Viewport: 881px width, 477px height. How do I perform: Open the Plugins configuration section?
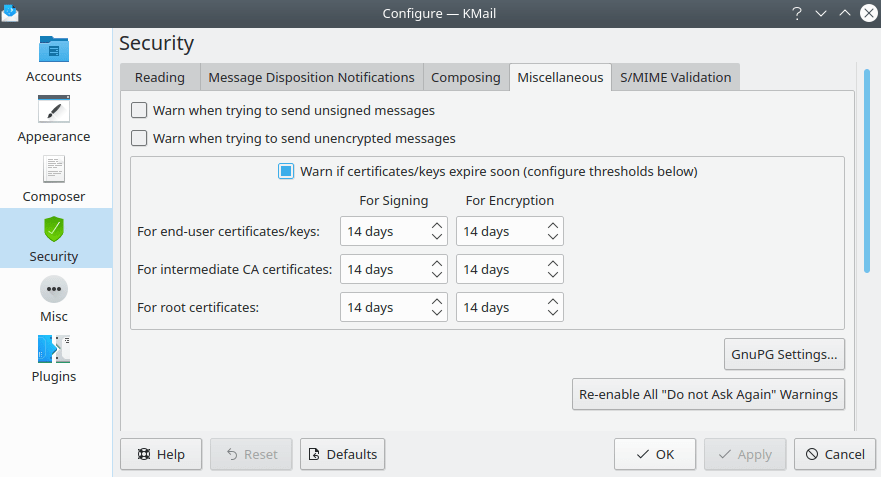(x=54, y=360)
